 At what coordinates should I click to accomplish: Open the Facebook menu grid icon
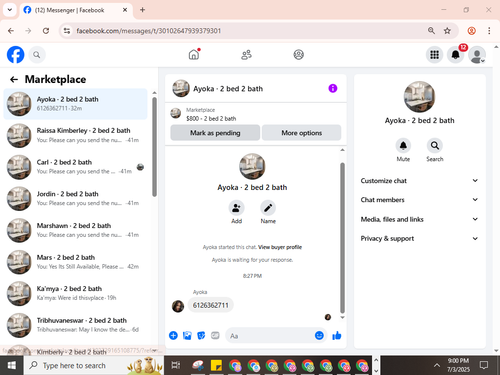point(434,55)
